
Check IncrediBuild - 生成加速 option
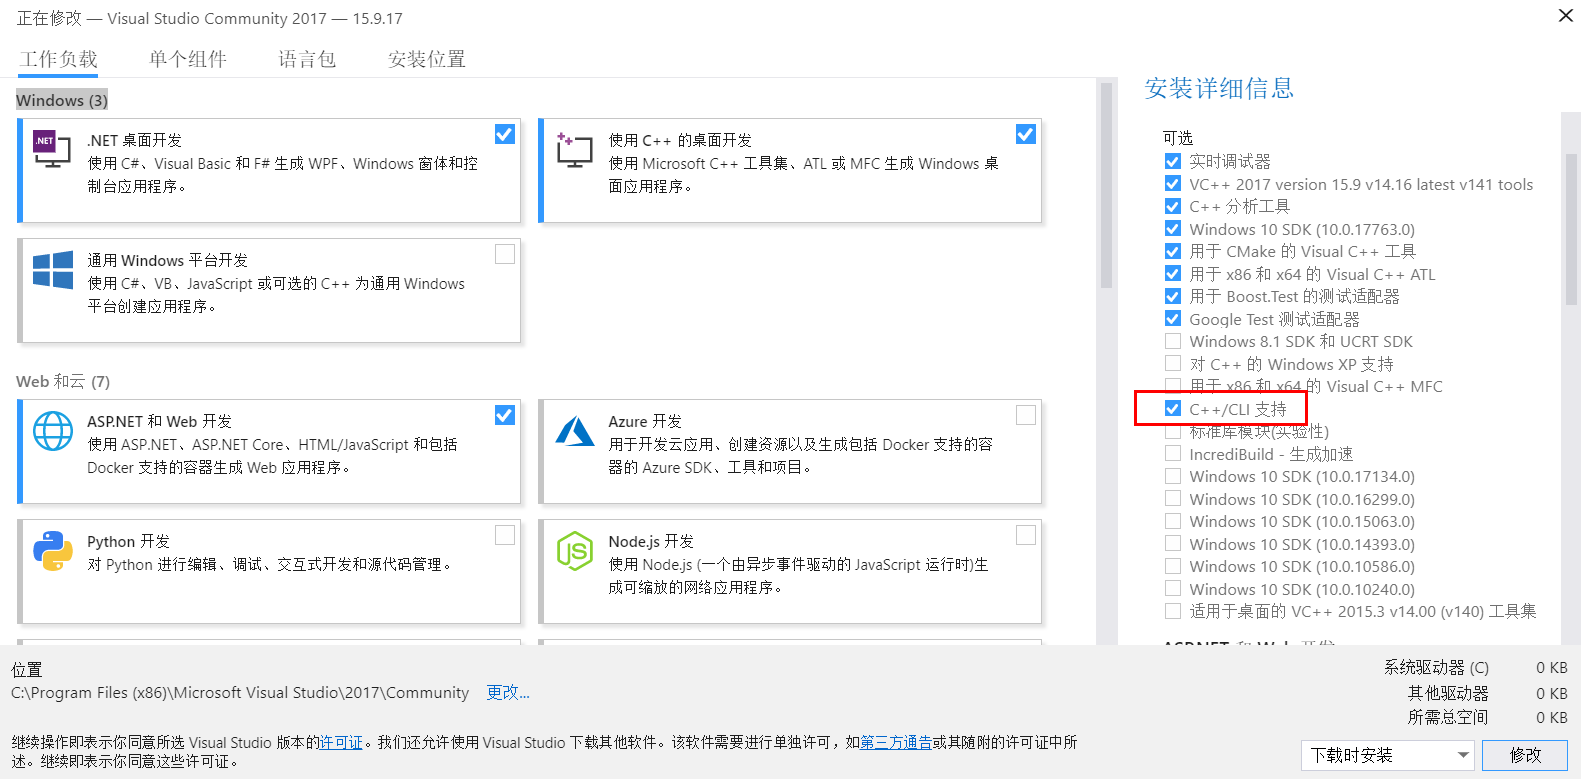pos(1173,454)
